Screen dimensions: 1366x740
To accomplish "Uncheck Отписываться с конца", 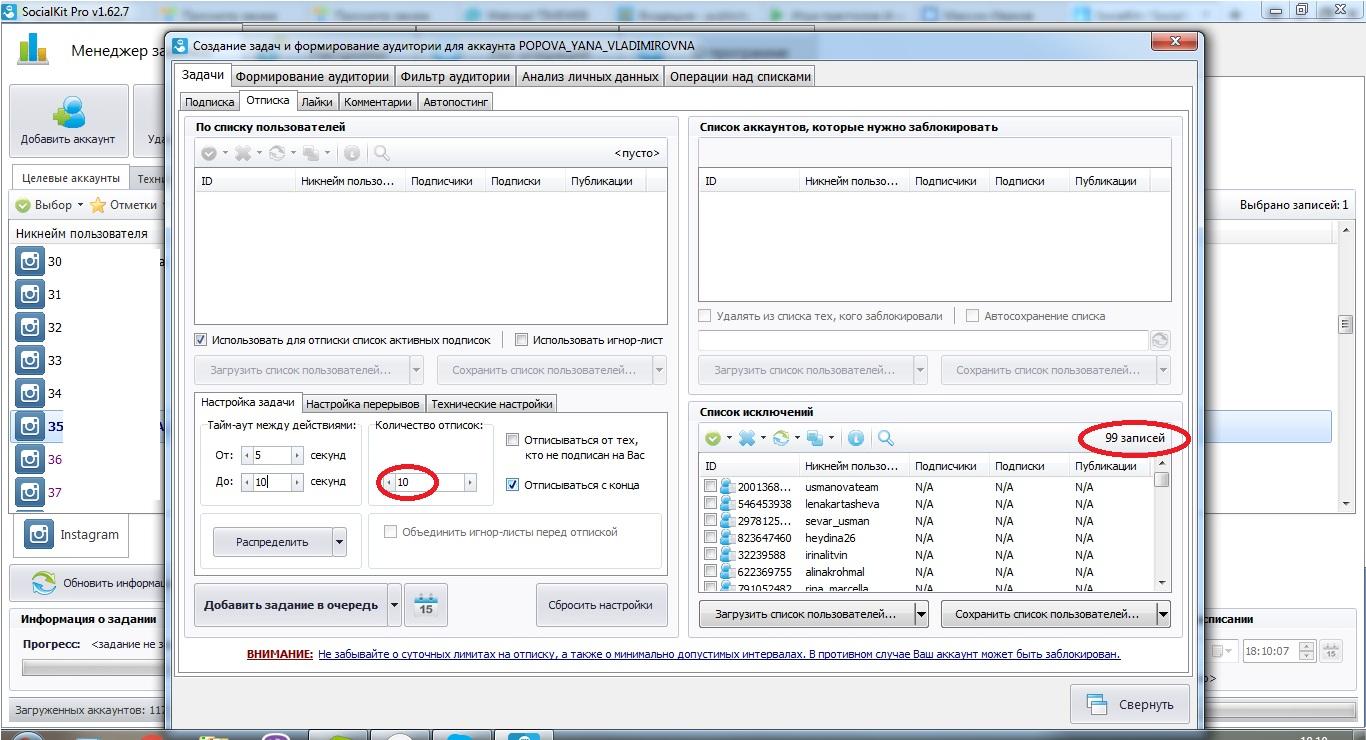I will [512, 485].
